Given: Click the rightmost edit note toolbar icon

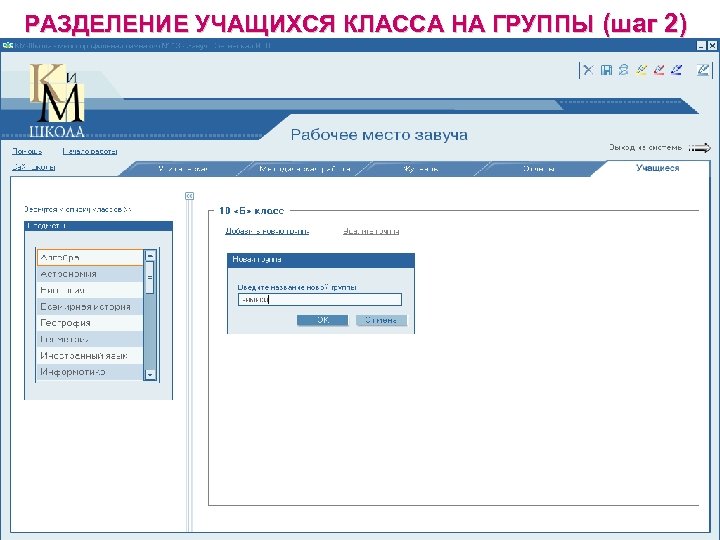Looking at the screenshot, I should pyautogui.click(x=703, y=70).
